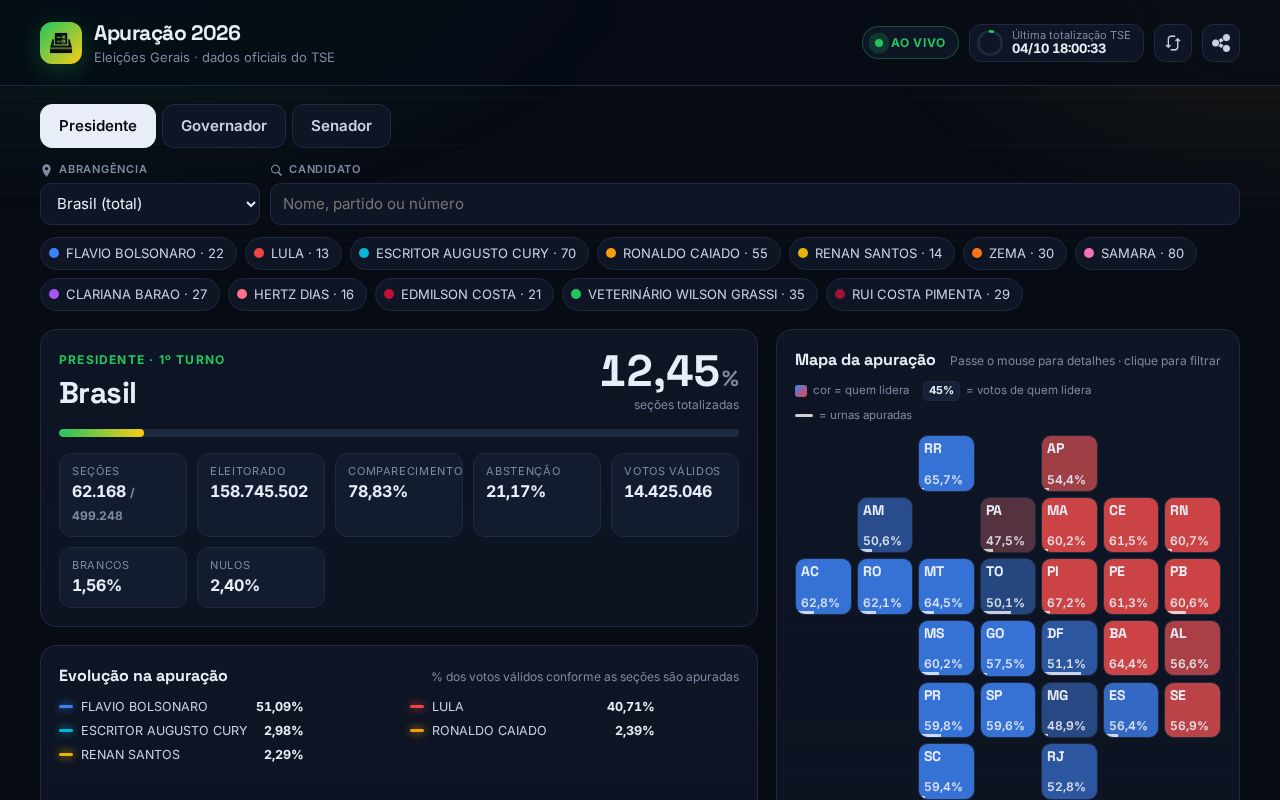1280x800 pixels.
Task: Toggle the FLAVIO BOLSONARO · 22 chip
Action: click(138, 254)
